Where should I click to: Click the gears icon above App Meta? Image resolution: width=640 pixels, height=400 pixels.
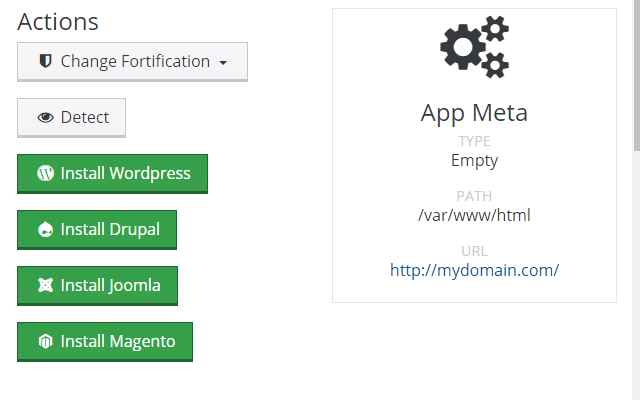474,48
